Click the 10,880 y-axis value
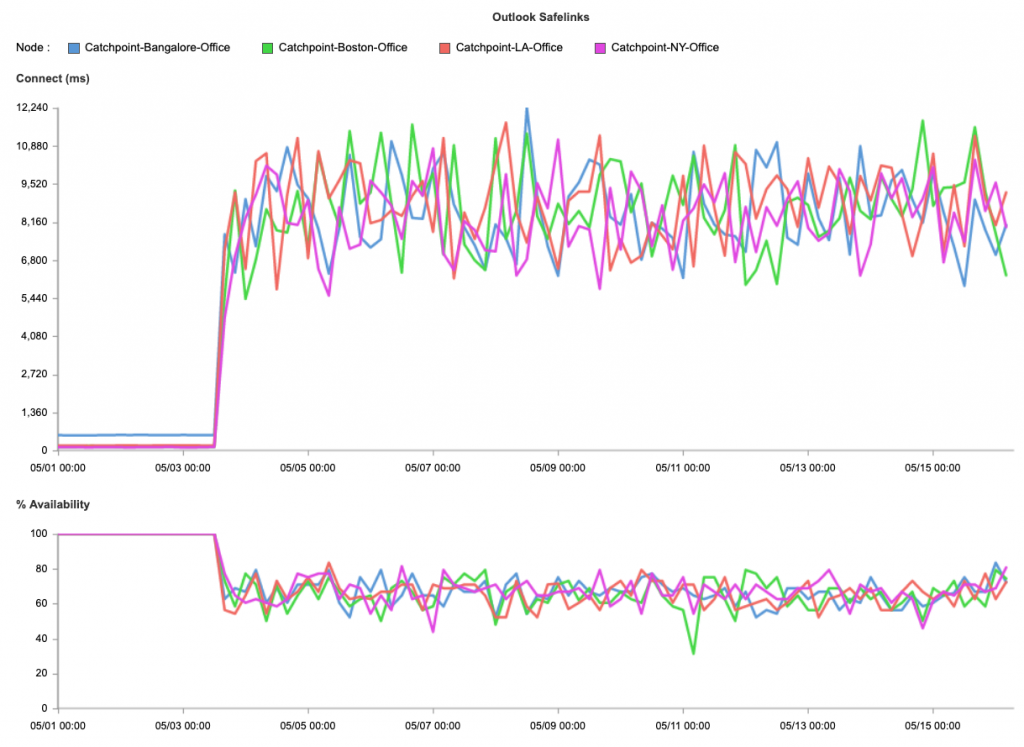Viewport: 1024px width, 747px height. pos(32,146)
